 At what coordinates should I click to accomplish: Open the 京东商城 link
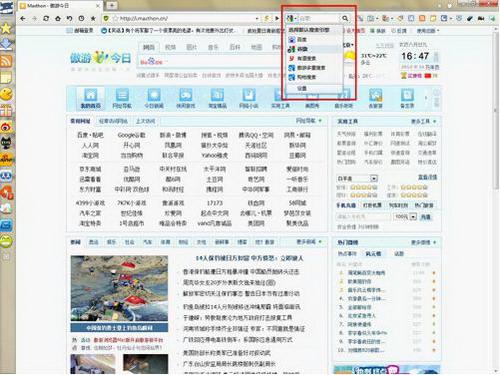90,169
